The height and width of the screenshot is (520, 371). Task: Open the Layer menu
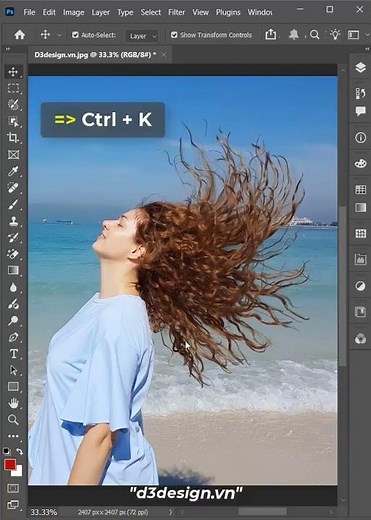click(100, 12)
